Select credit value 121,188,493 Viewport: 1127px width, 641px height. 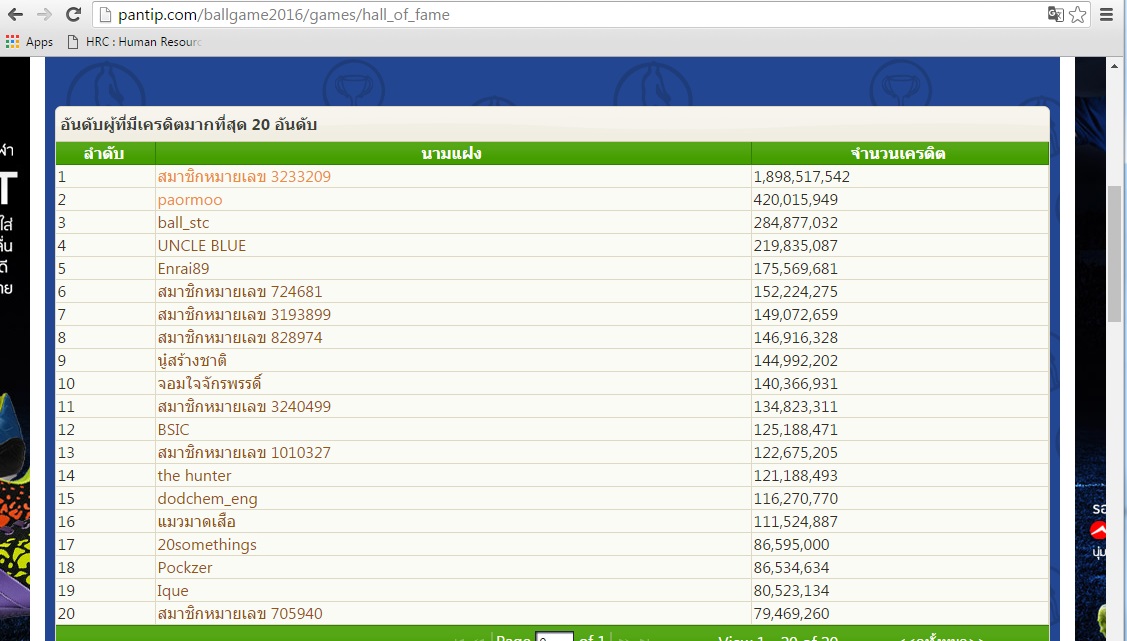[x=796, y=476]
